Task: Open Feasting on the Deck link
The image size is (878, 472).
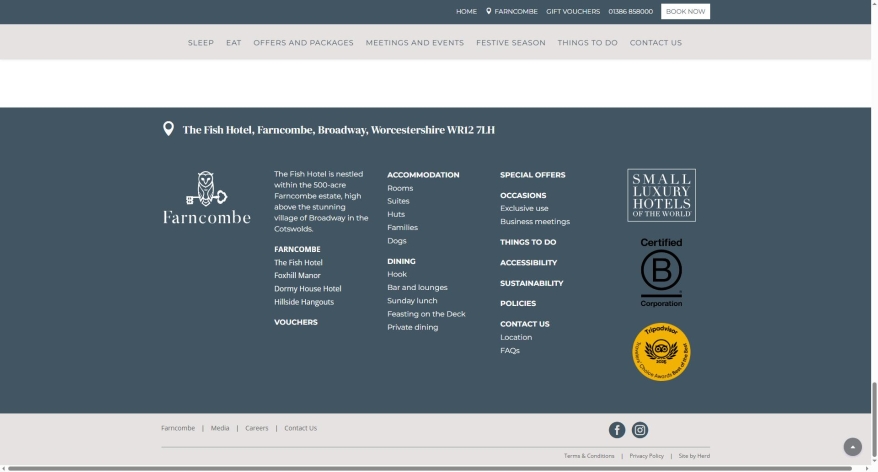Action: click(x=426, y=314)
